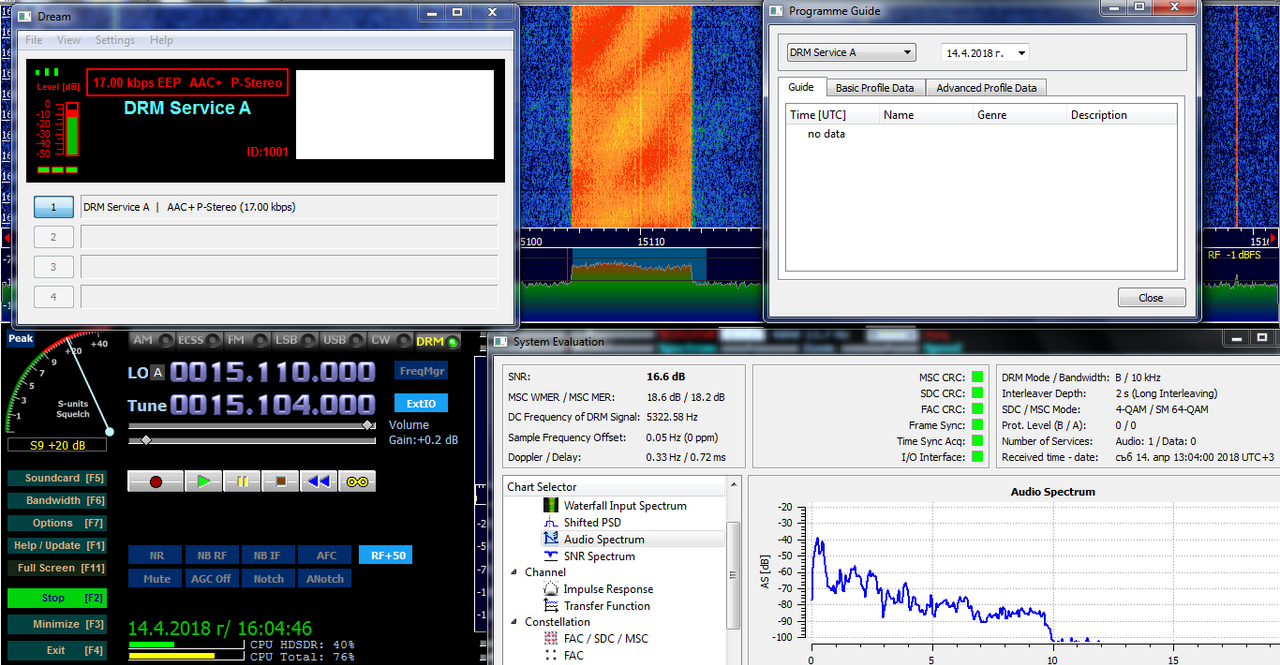The width and height of the screenshot is (1280, 665).
Task: Click the FAC CRC green indicator
Action: click(x=977, y=409)
